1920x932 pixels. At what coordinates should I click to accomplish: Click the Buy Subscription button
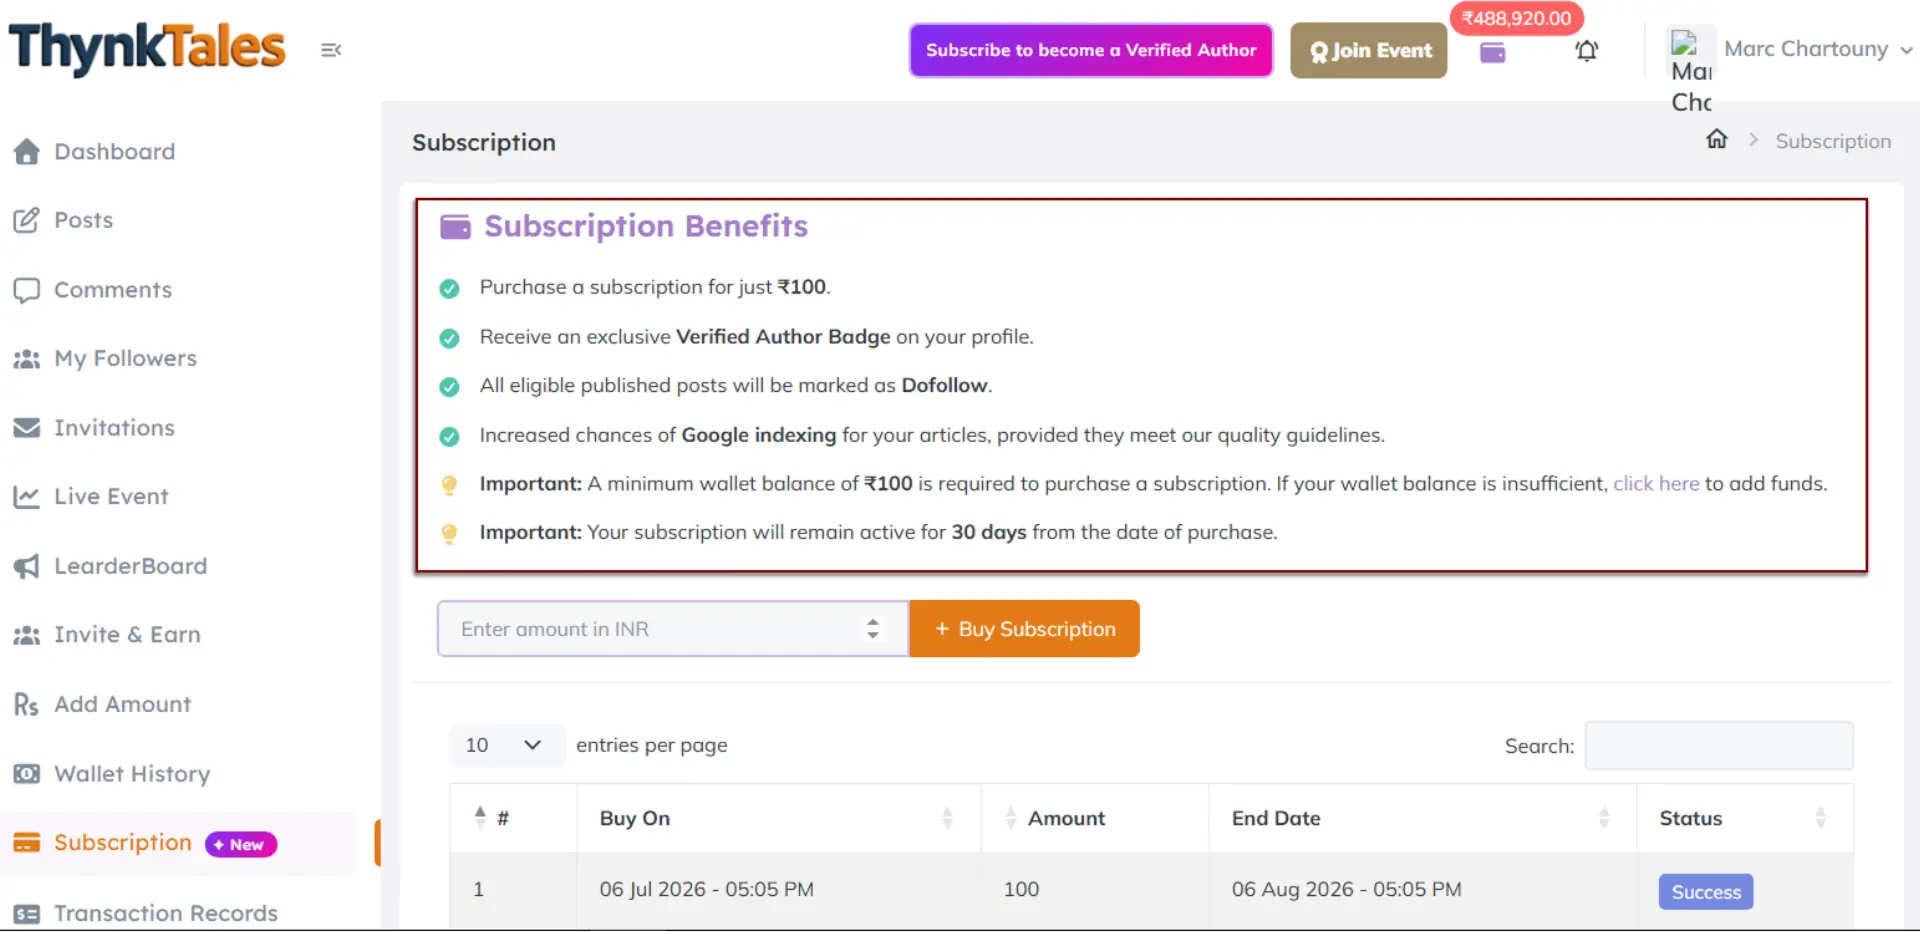[1025, 629]
